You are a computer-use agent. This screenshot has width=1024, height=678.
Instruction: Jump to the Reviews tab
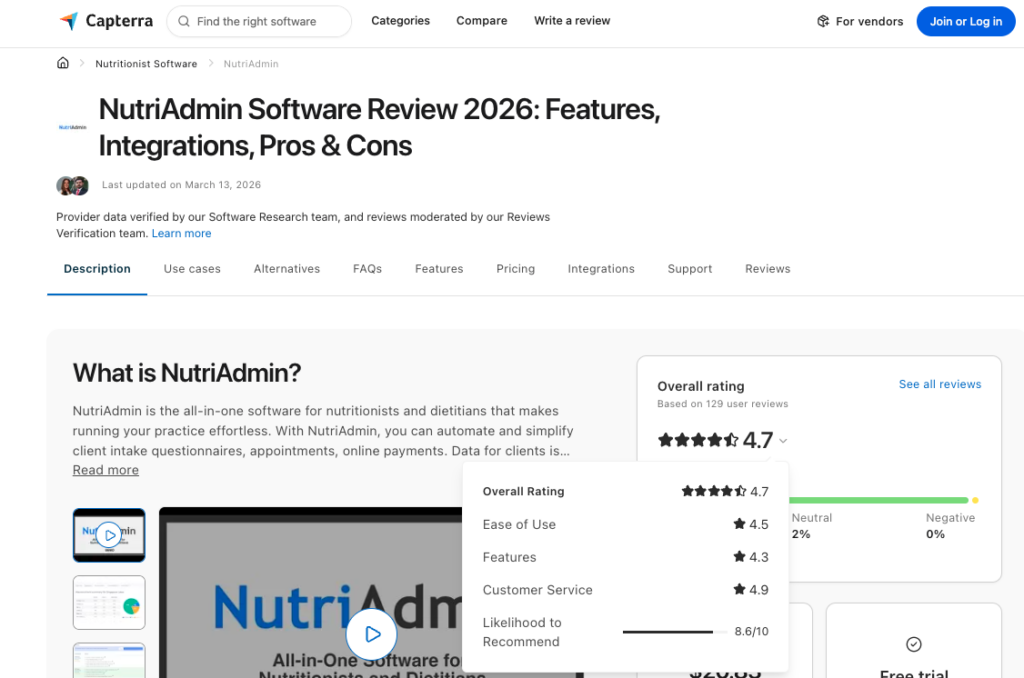coord(767,268)
